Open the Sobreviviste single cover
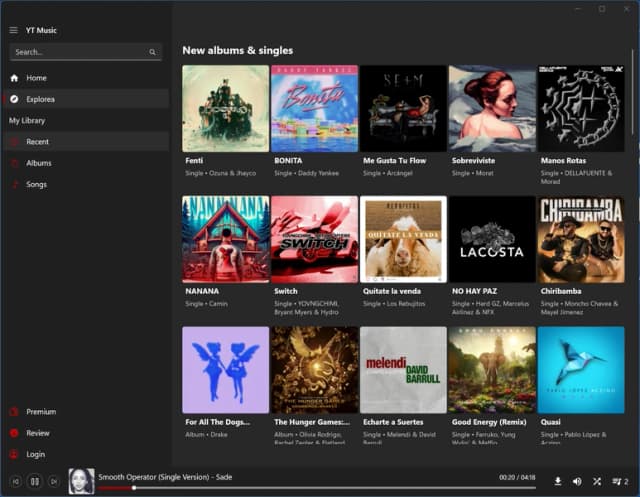This screenshot has height=497, width=640. (492, 109)
